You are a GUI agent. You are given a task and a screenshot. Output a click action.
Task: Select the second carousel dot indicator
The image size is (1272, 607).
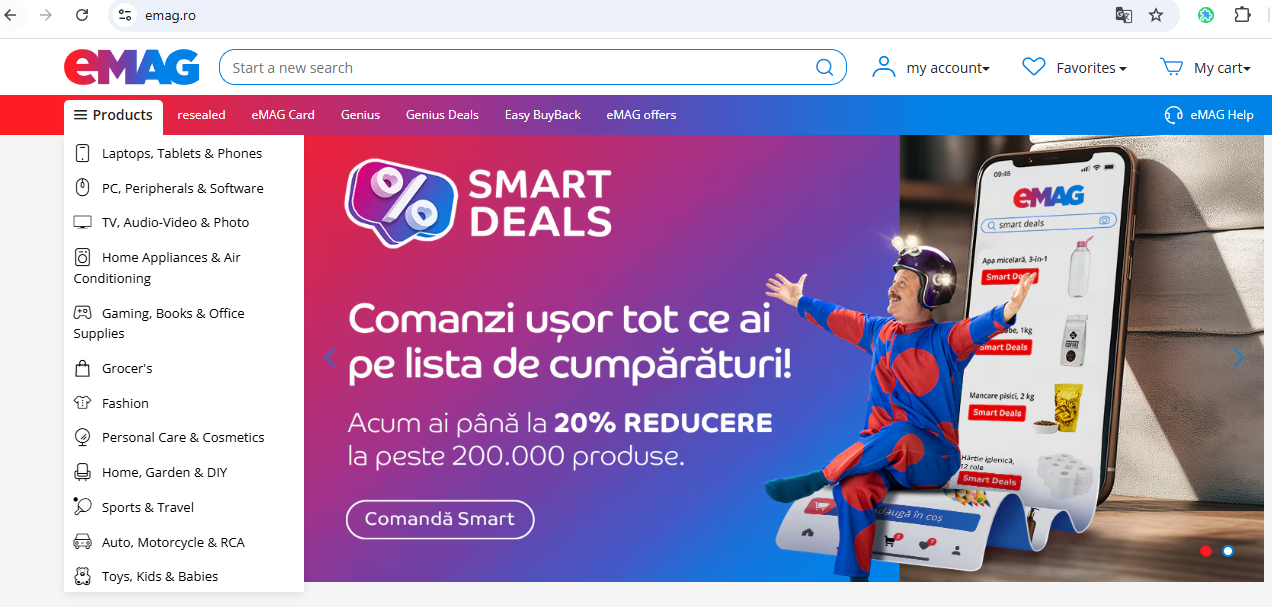tap(1228, 551)
